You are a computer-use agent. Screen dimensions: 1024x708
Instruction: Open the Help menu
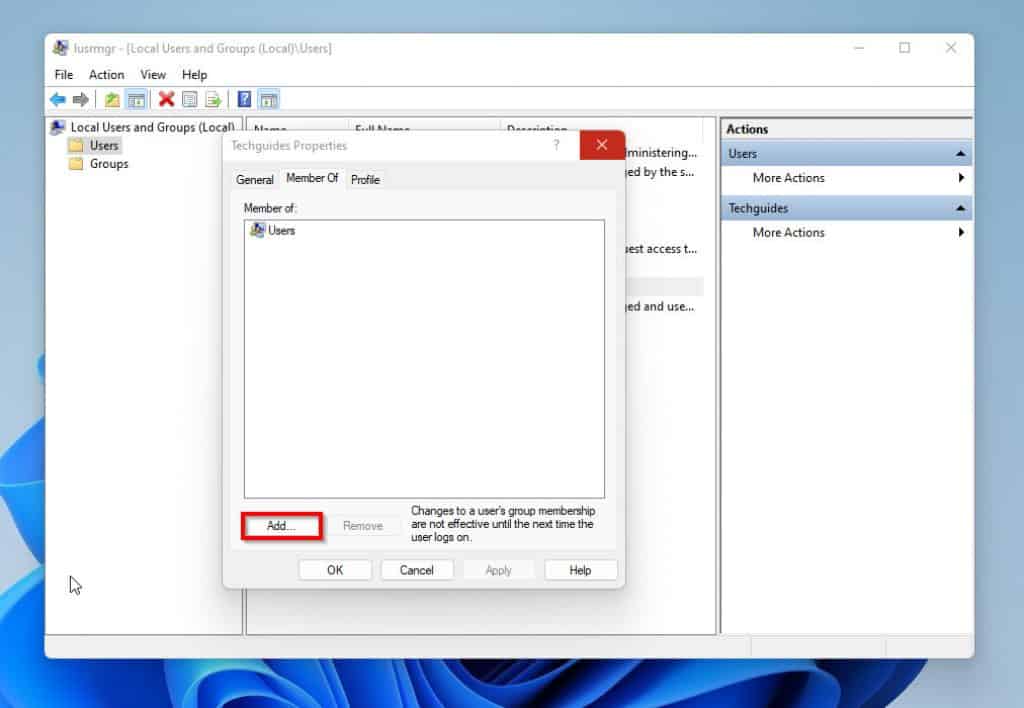[194, 74]
